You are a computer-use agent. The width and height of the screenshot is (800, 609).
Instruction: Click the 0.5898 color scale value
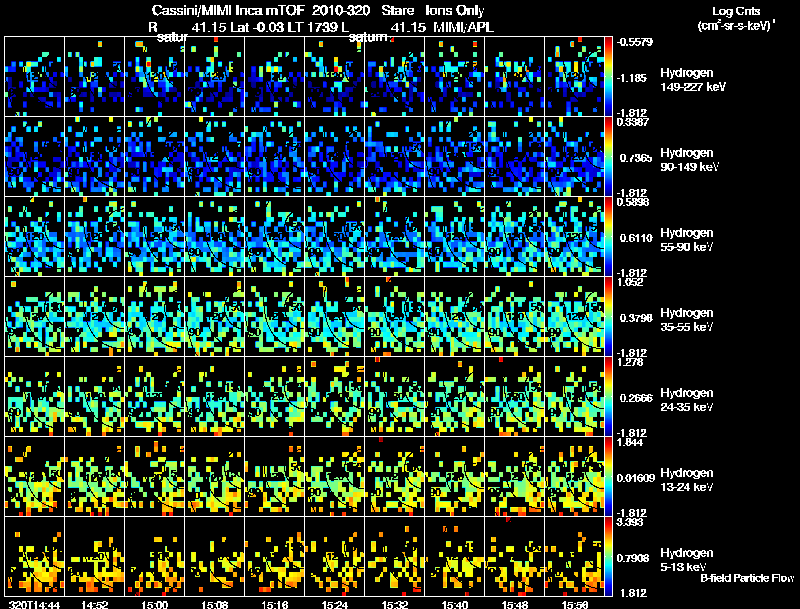632,202
